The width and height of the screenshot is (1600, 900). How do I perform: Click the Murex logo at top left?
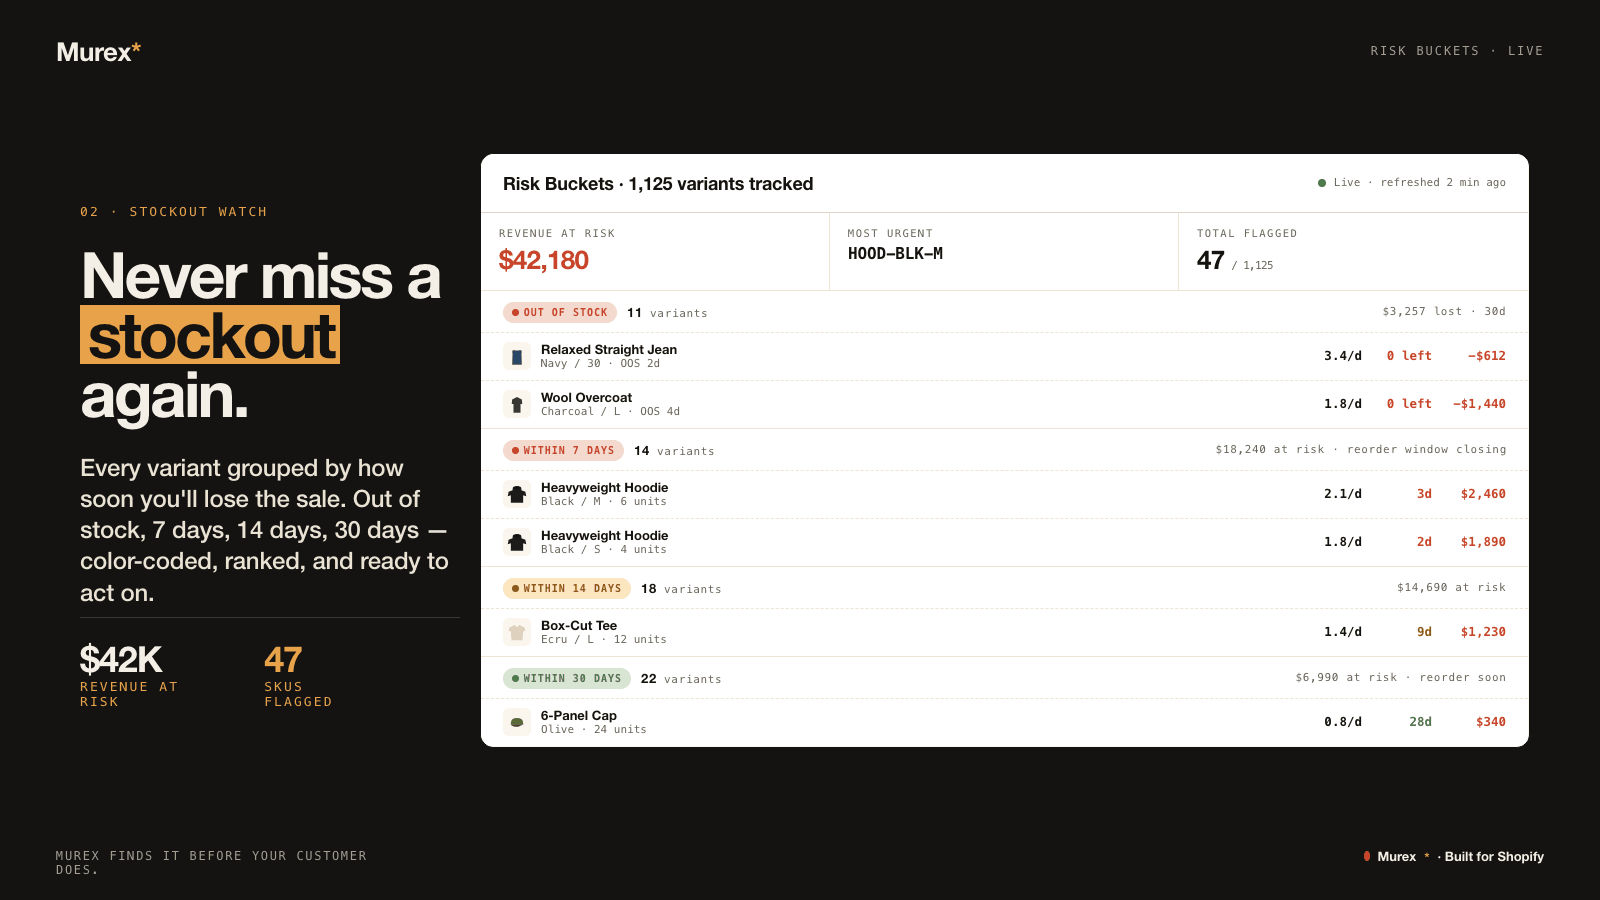99,52
